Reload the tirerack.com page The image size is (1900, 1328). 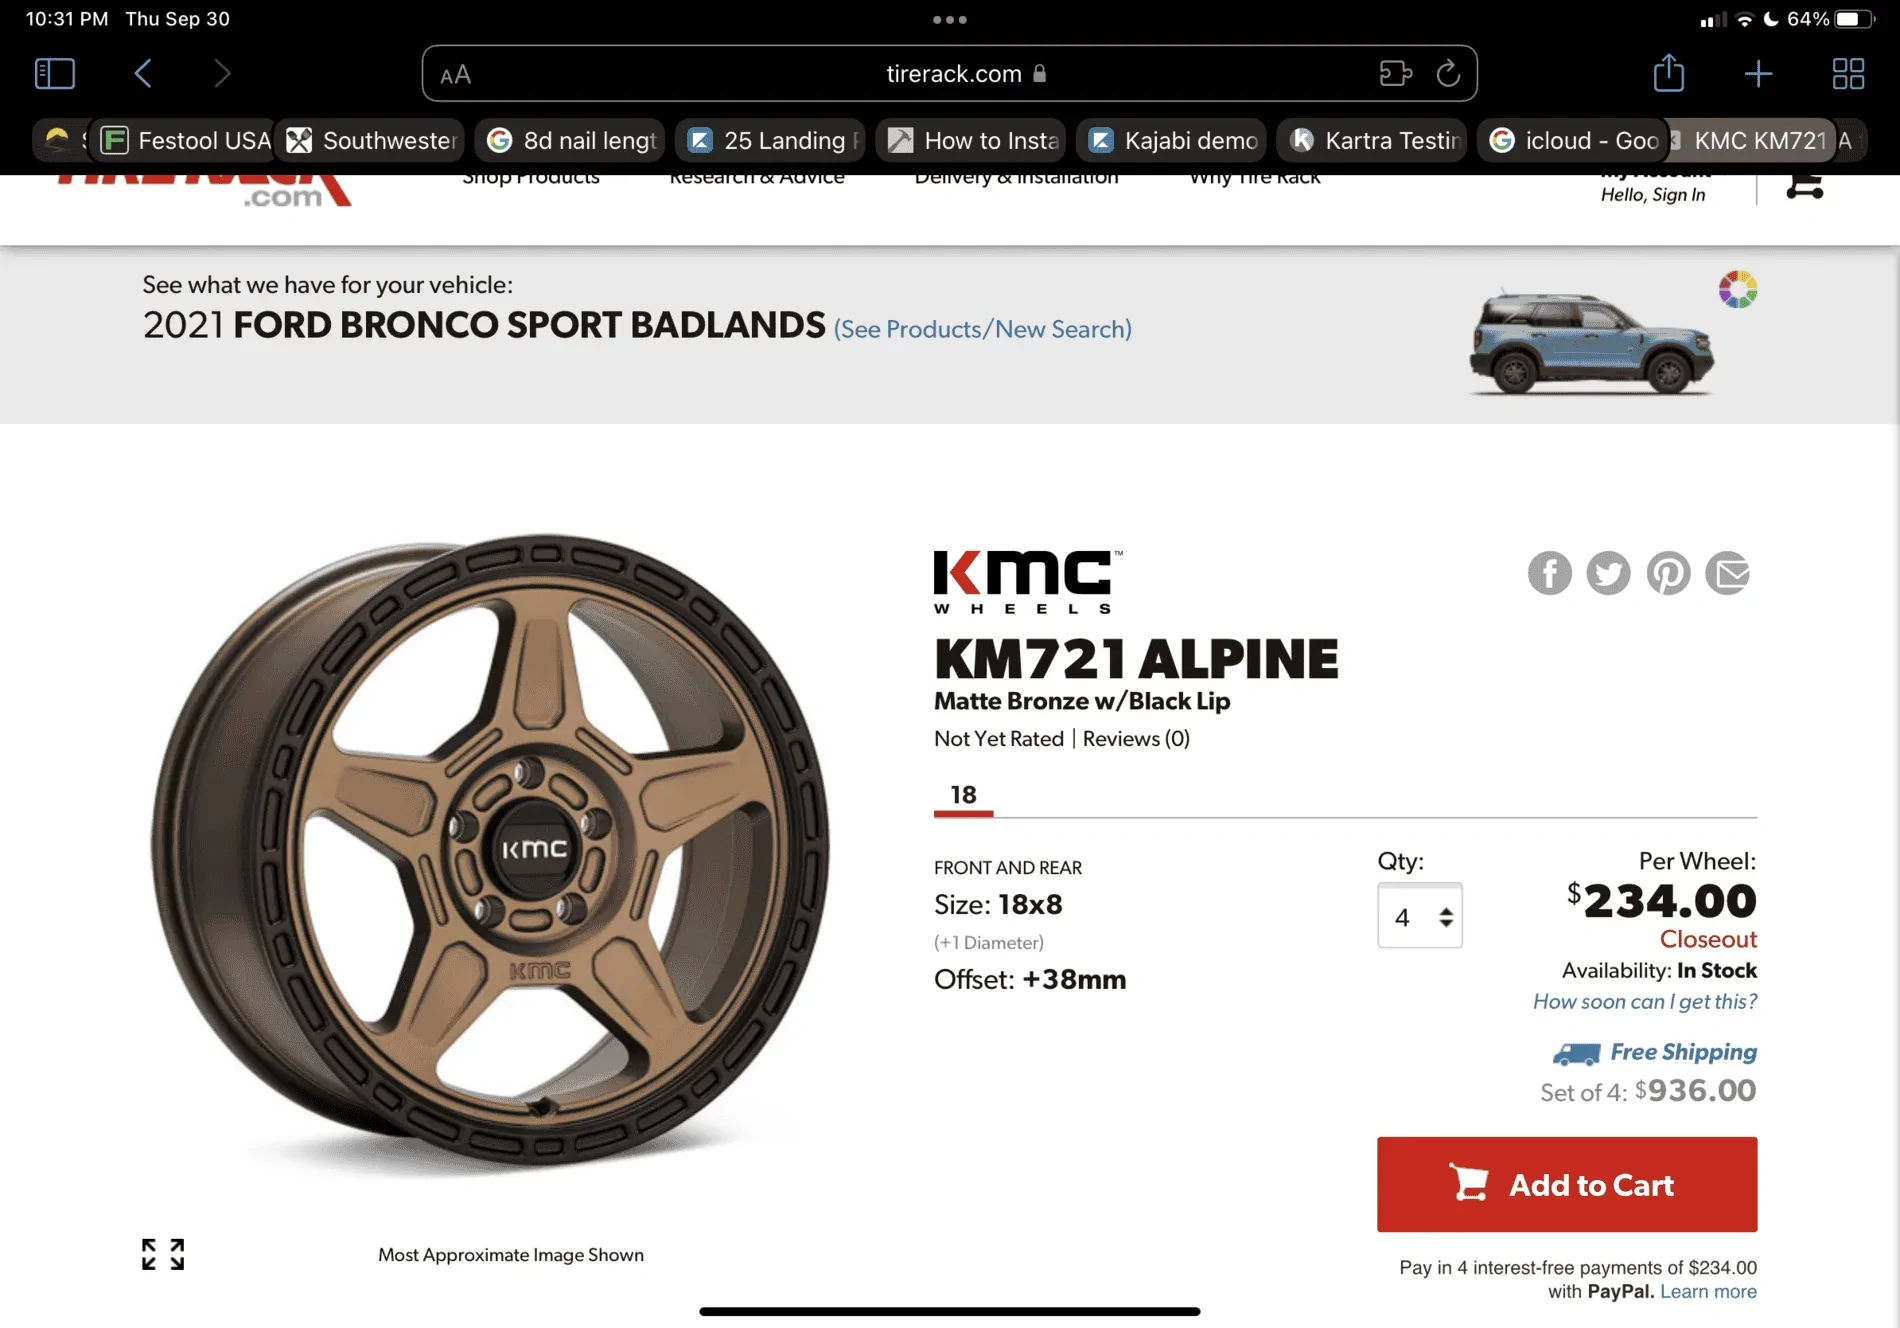pos(1447,73)
